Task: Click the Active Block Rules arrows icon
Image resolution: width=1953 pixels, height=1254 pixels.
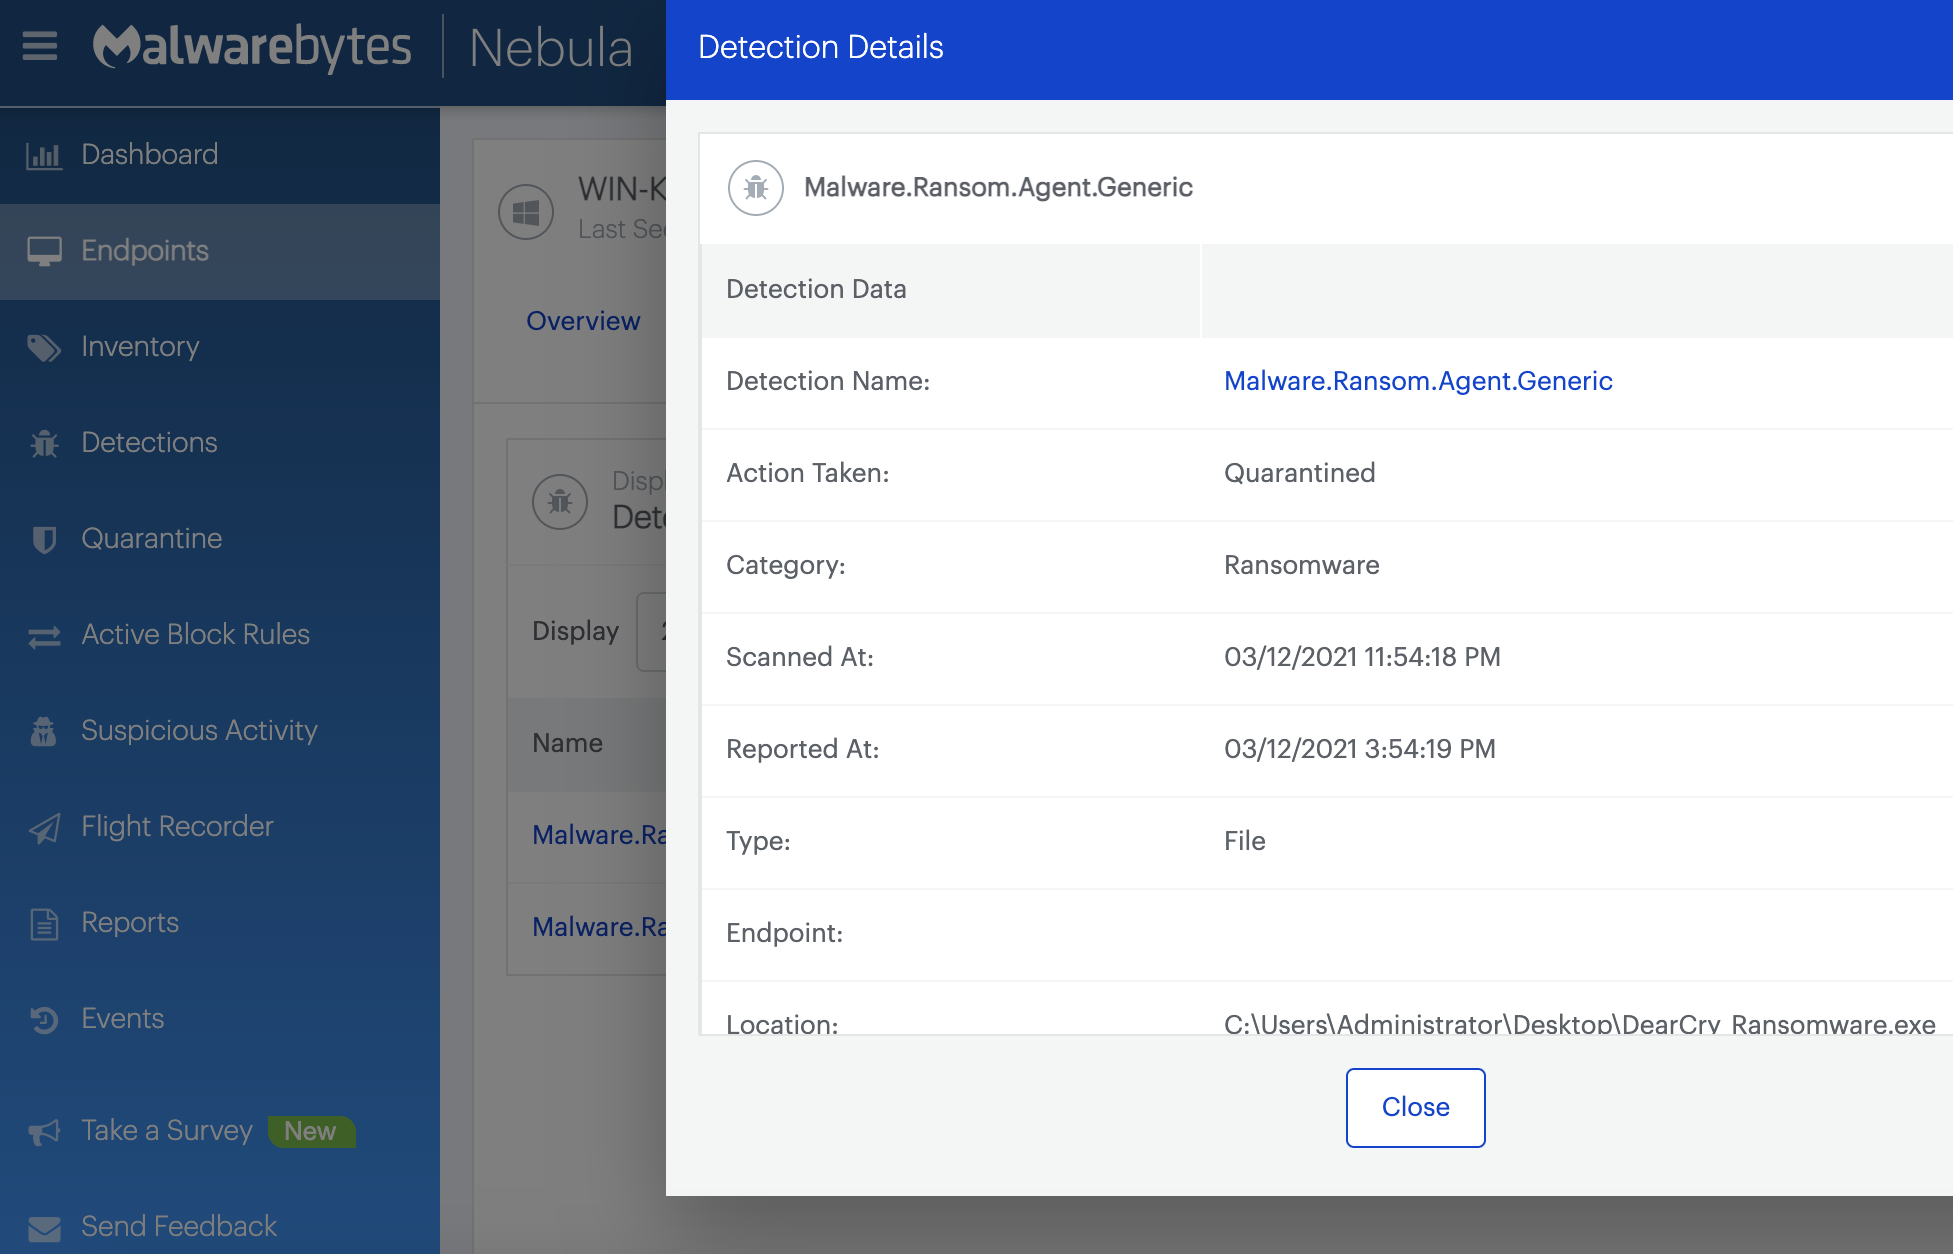Action: click(x=44, y=636)
